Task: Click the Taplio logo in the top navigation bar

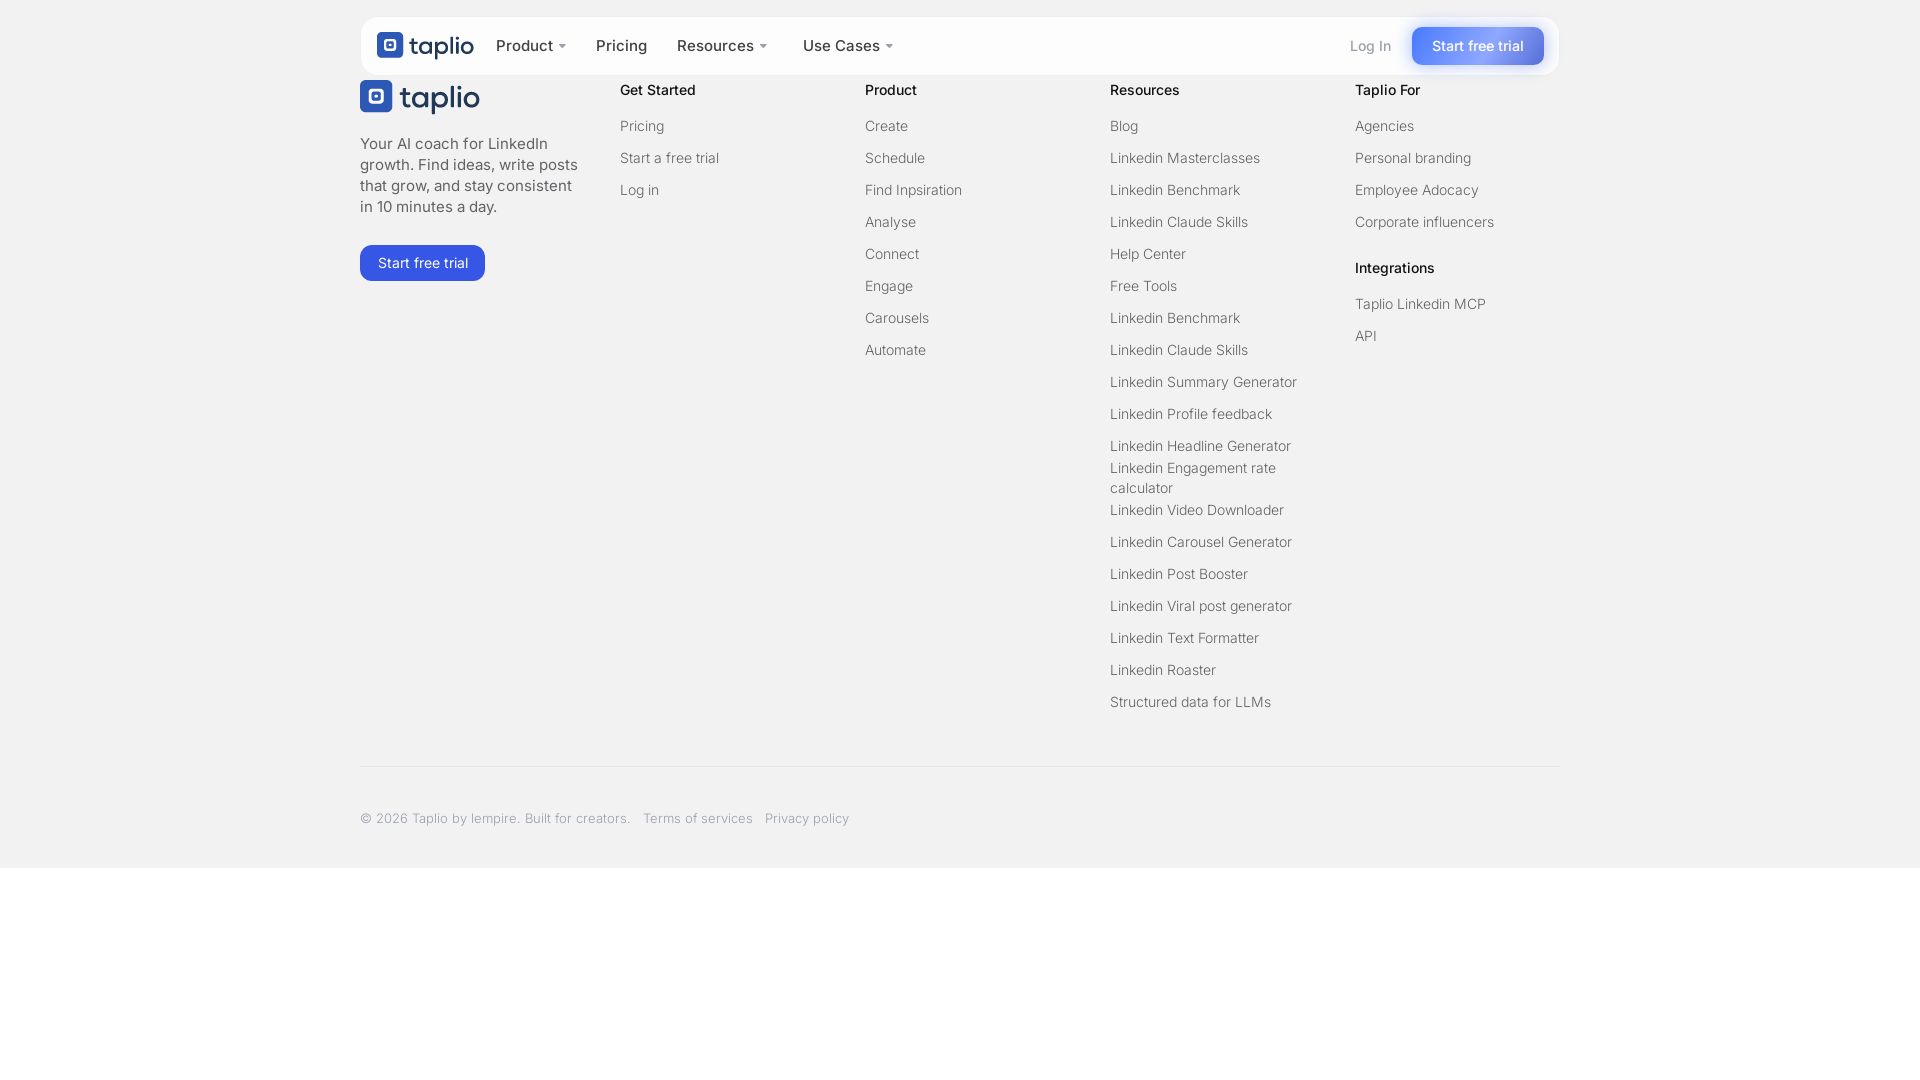Action: pyautogui.click(x=425, y=46)
